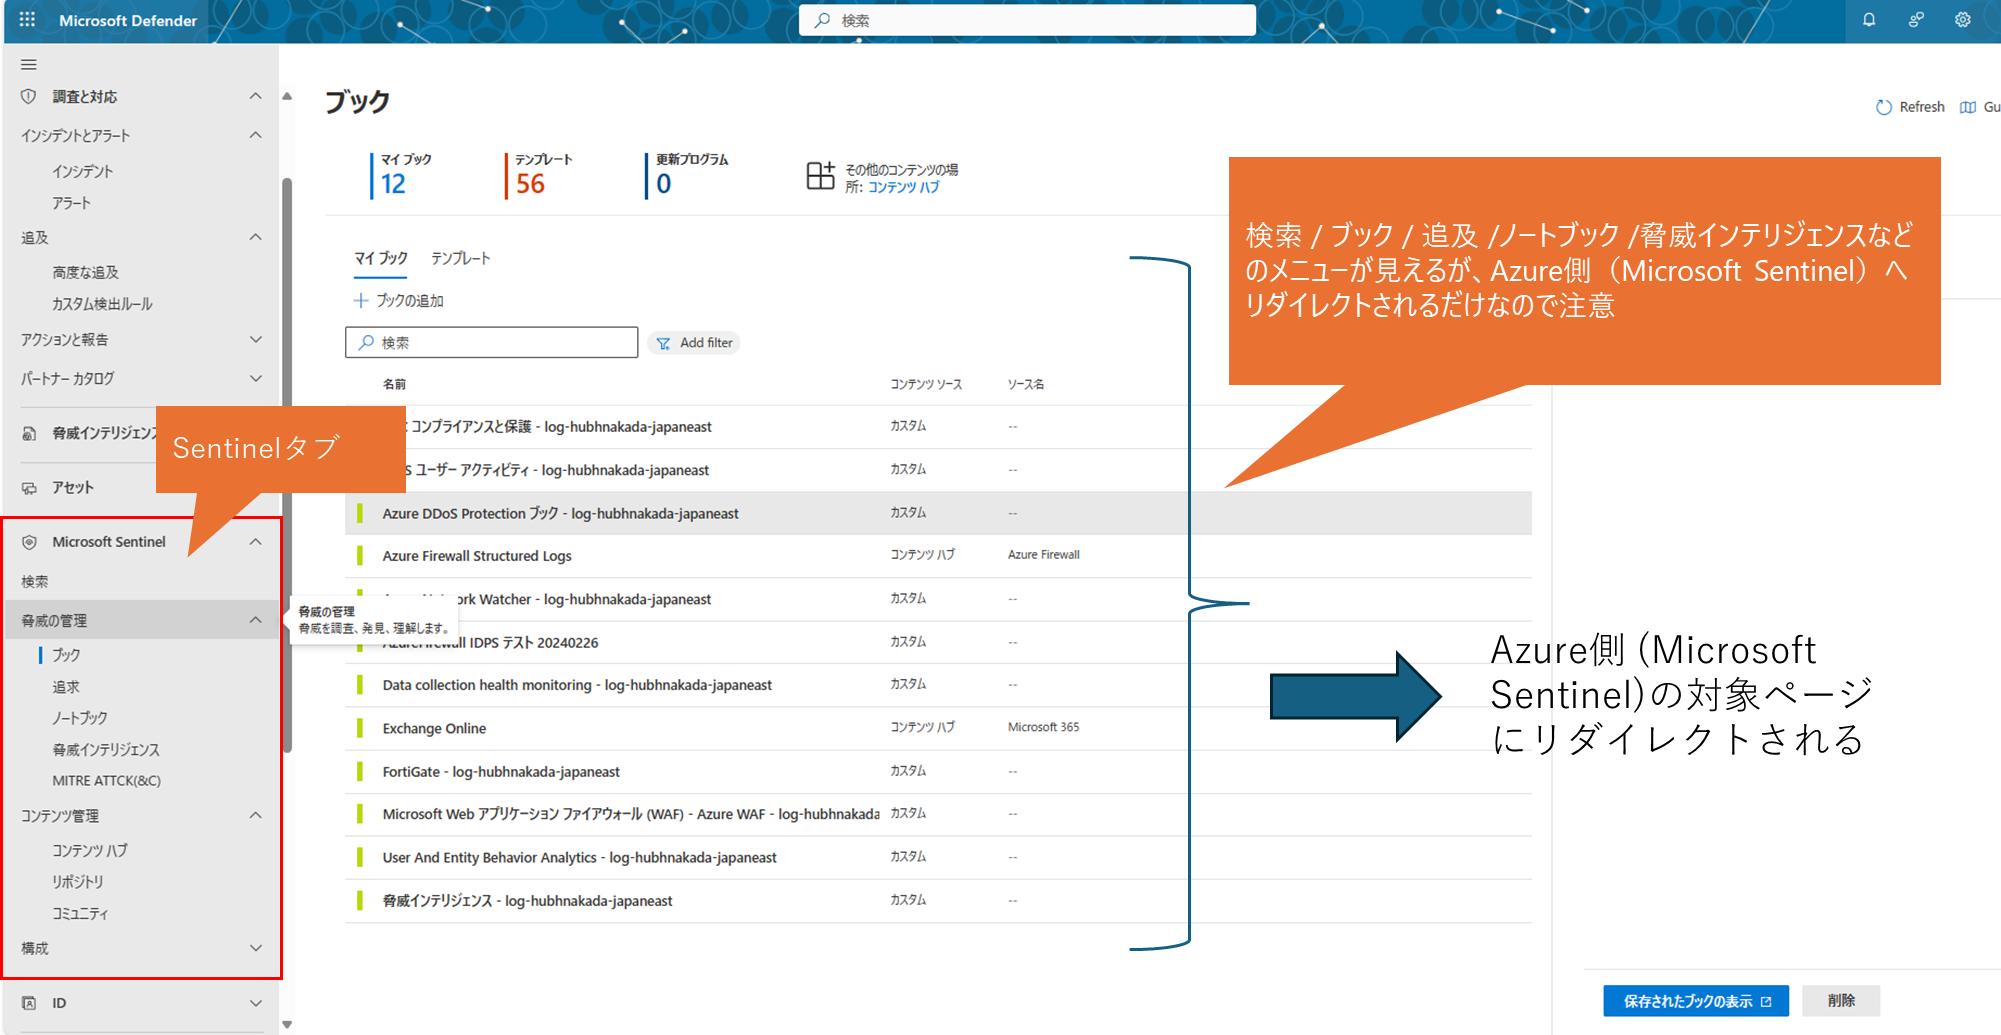2001x1035 pixels.
Task: Open コンテンツ ハブ in sidebar
Action: (90, 850)
